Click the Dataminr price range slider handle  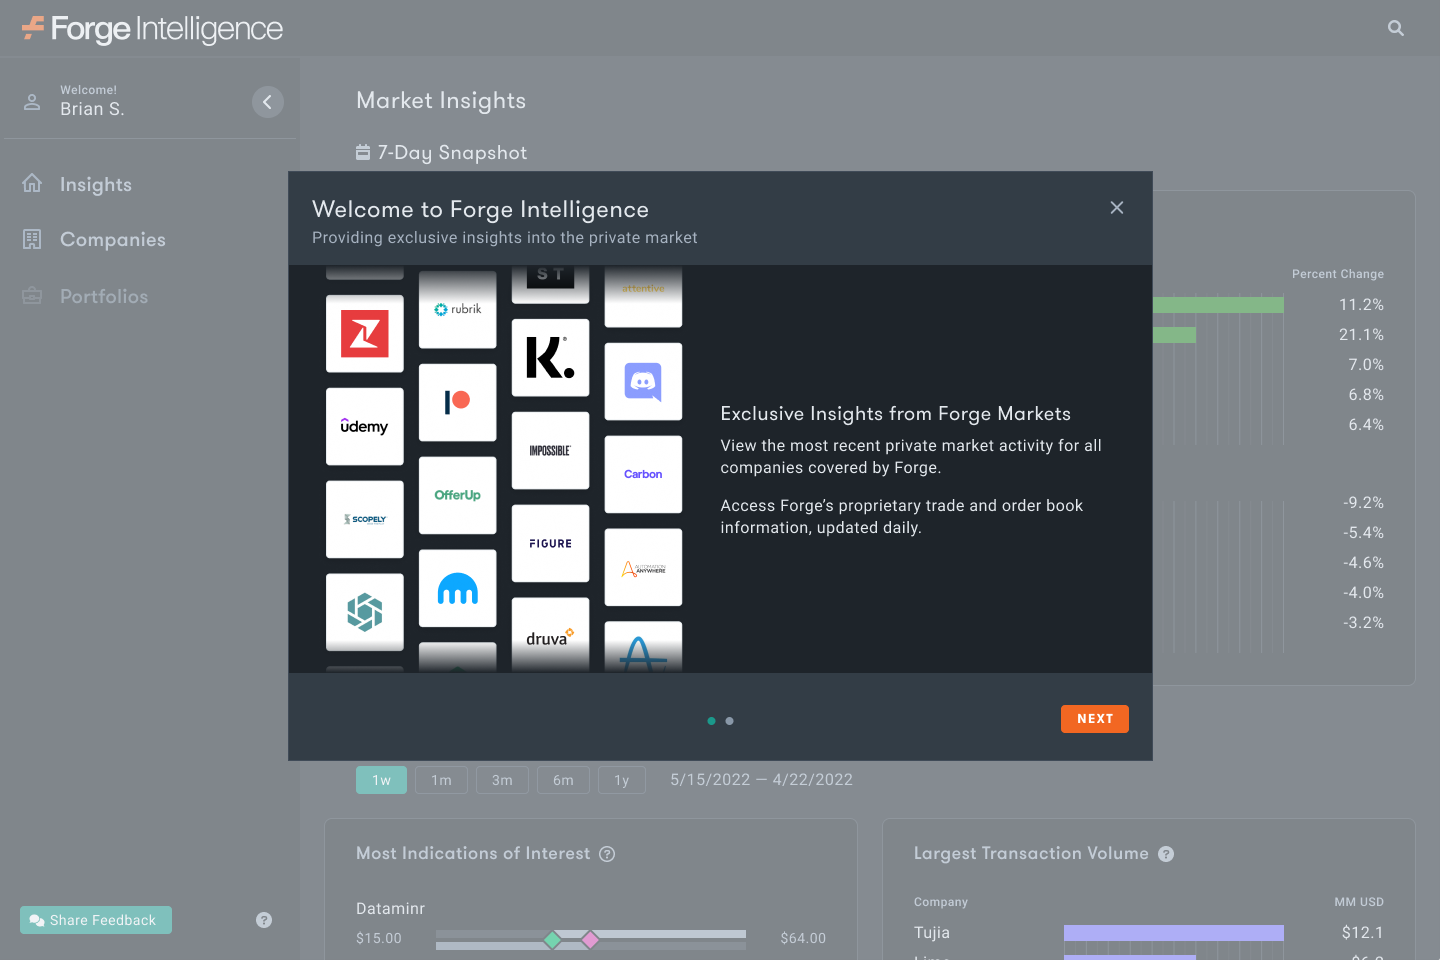point(552,940)
